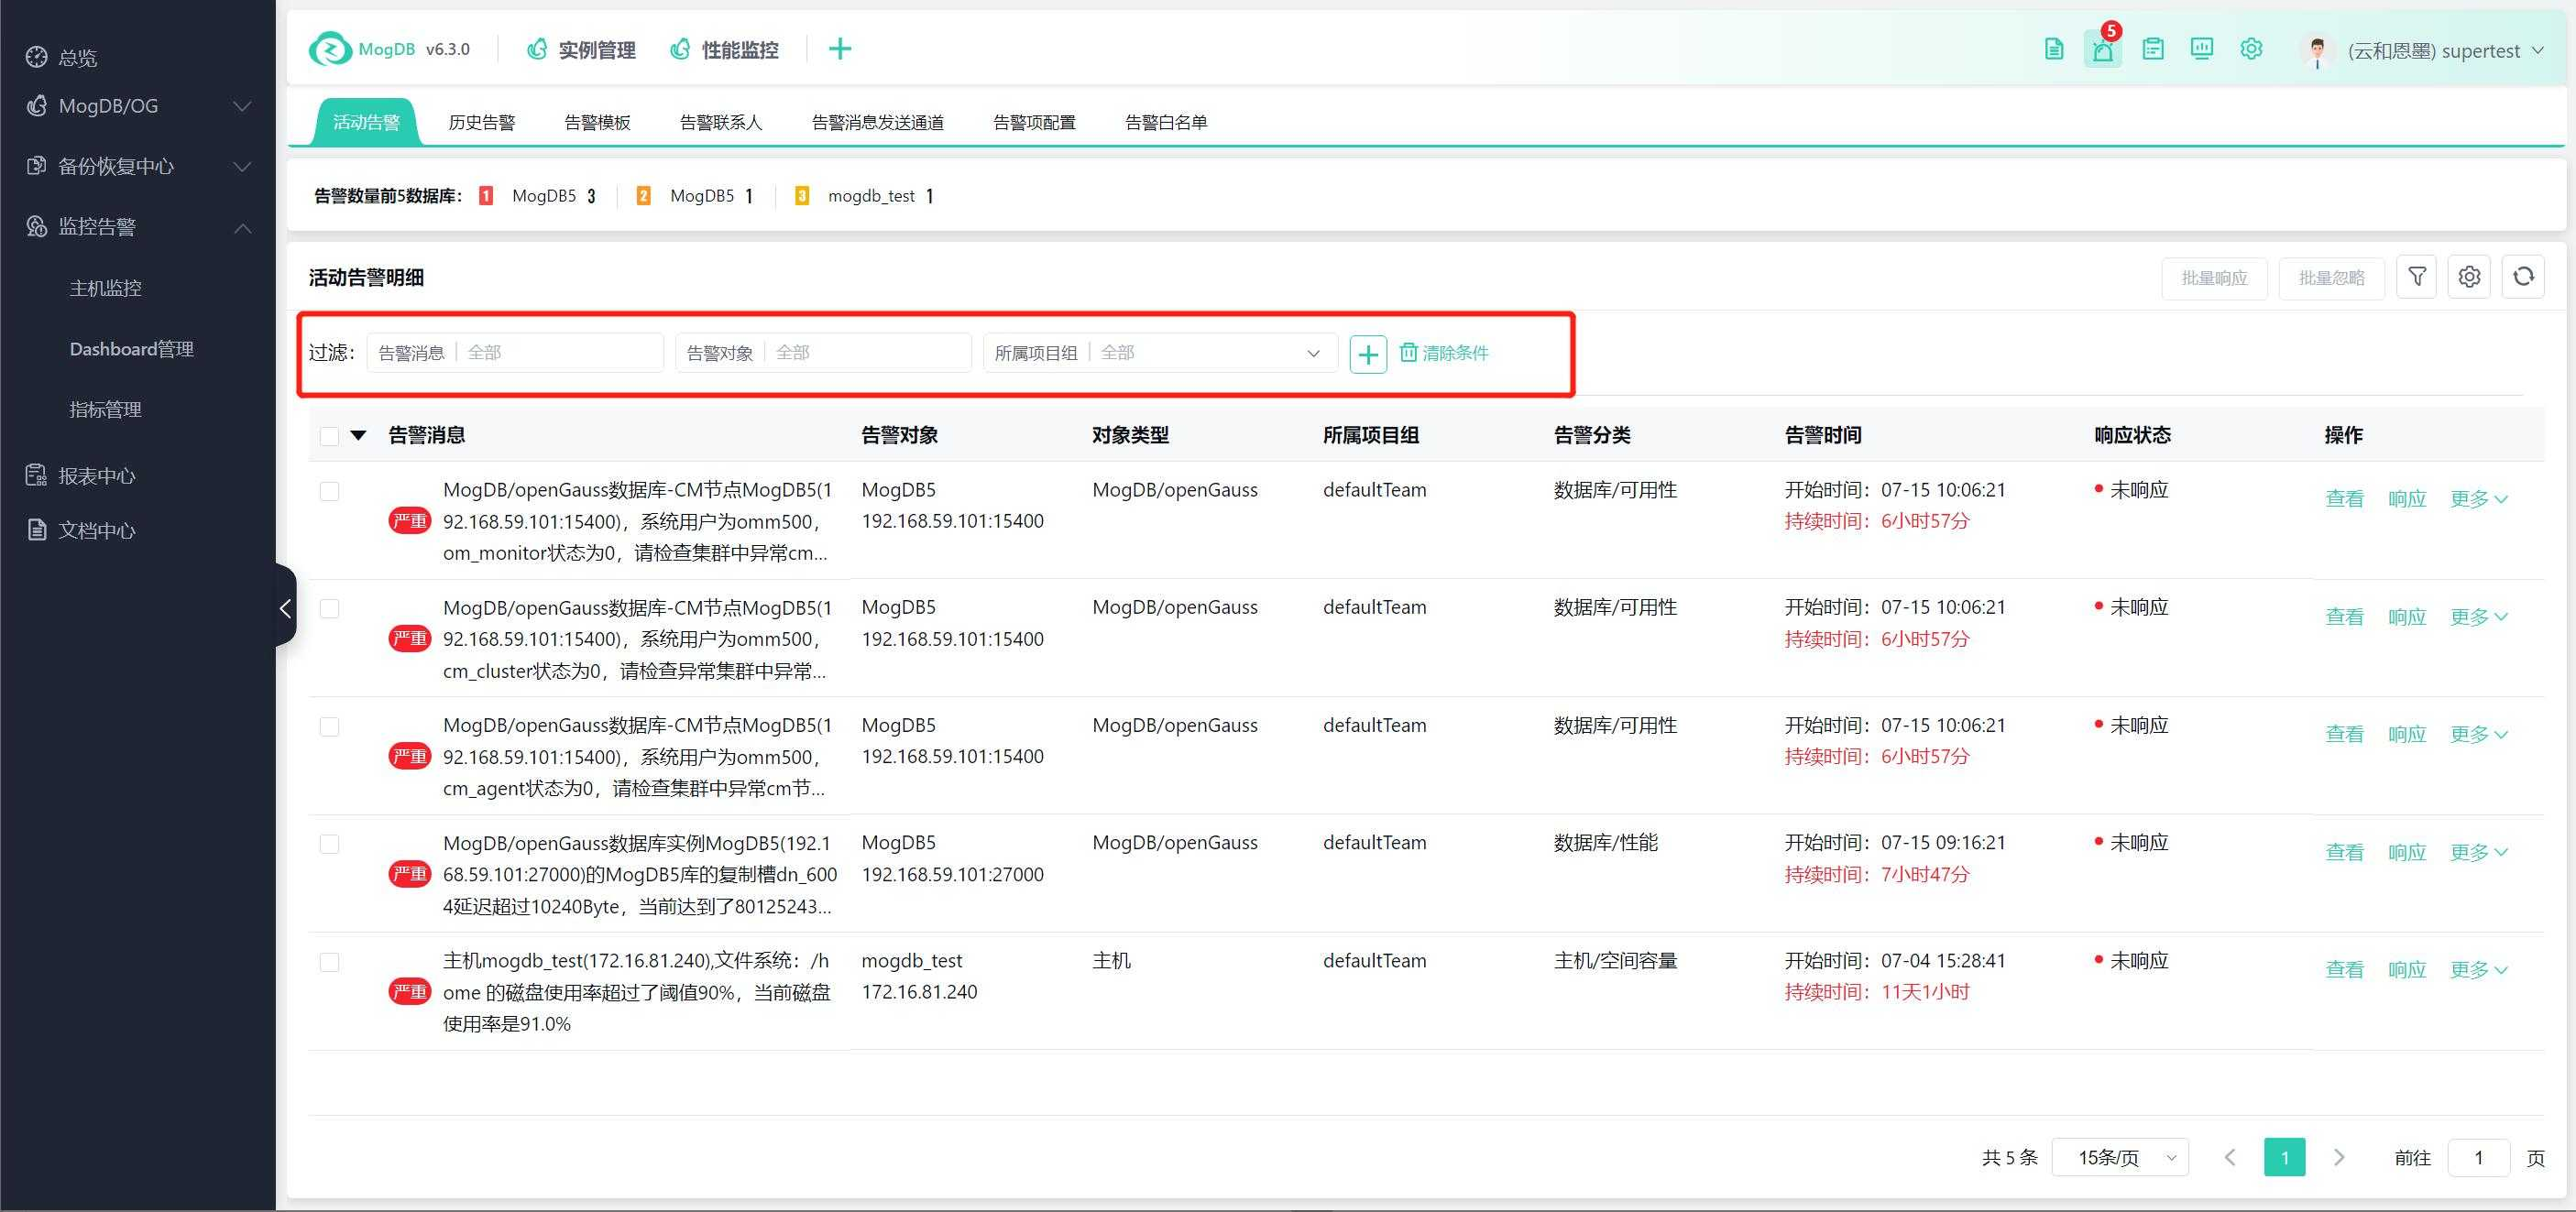
Task: Click the 批量响应 button
Action: coord(2215,278)
